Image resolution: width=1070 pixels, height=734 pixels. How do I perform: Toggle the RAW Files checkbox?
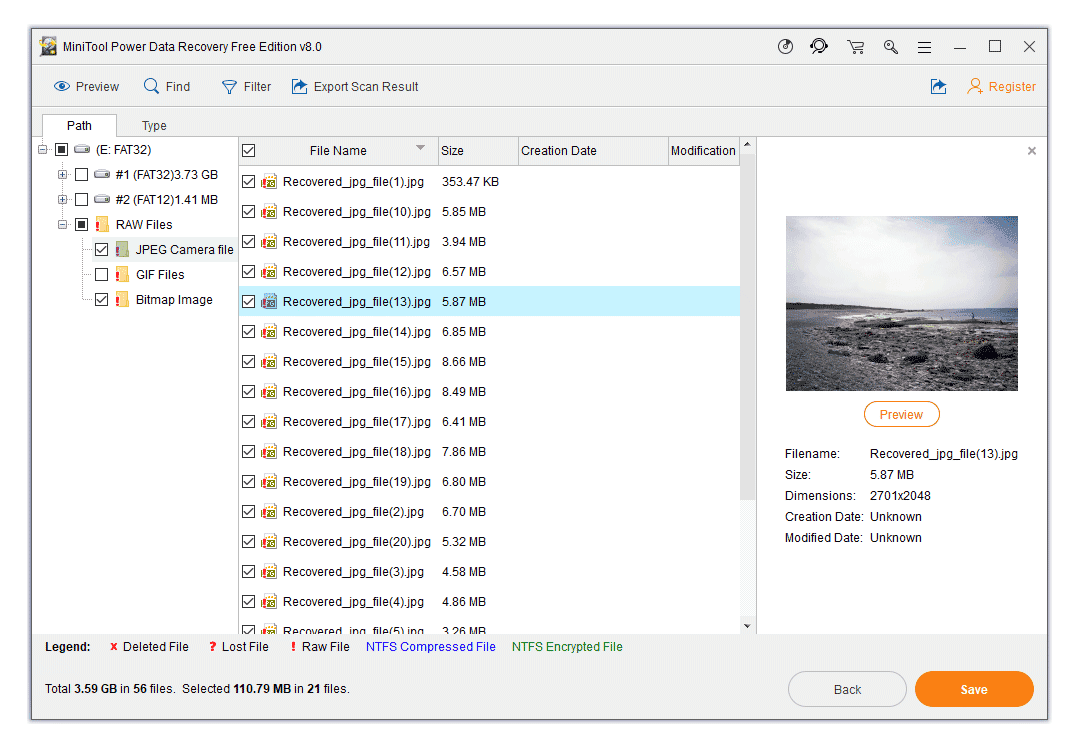coord(81,224)
